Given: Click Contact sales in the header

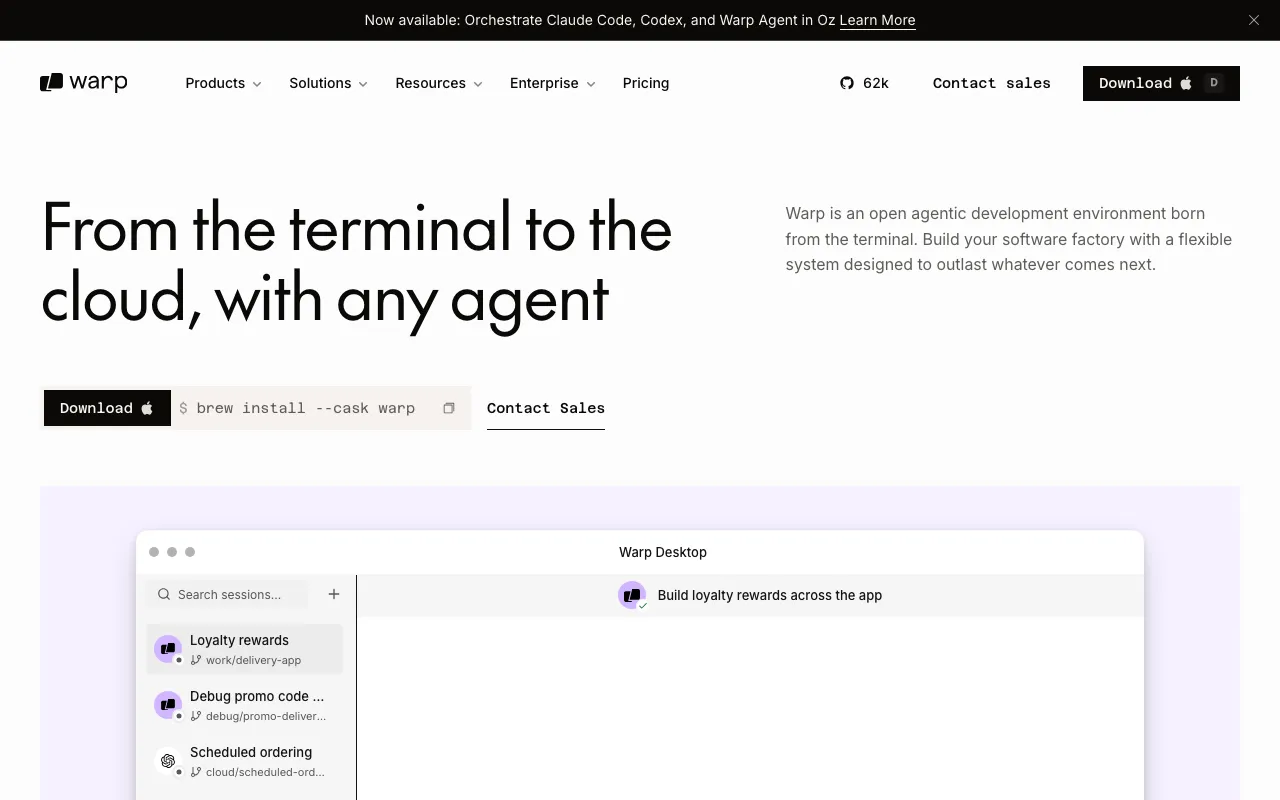Looking at the screenshot, I should coord(992,83).
